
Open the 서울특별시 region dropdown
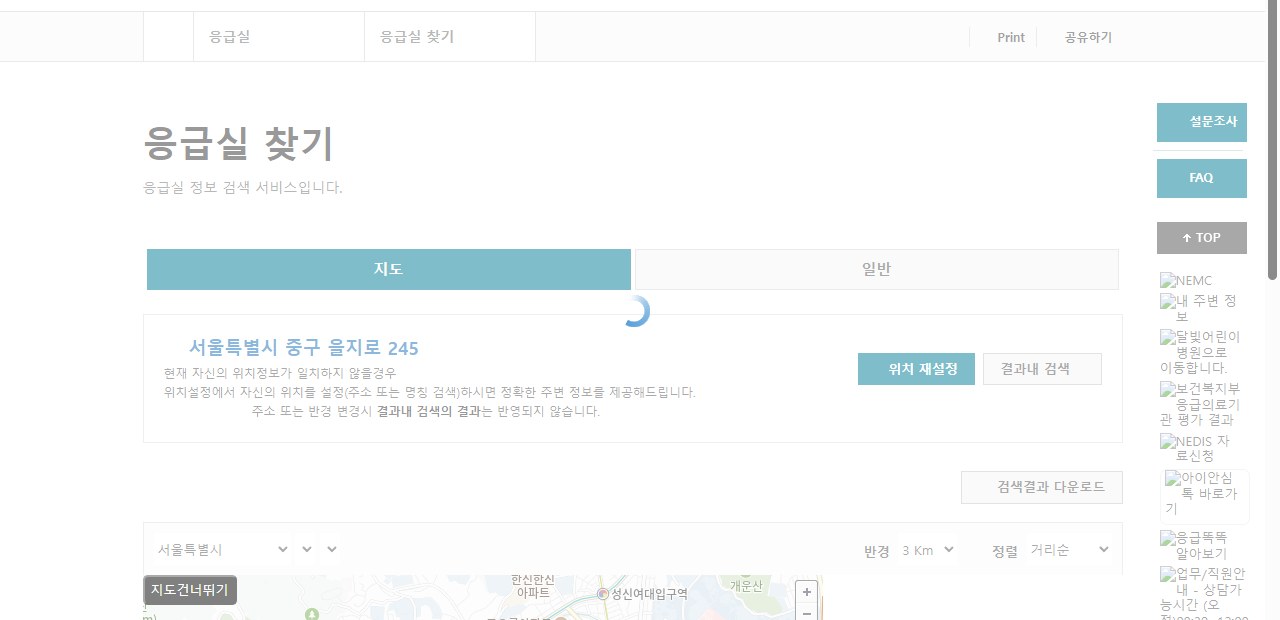pos(222,550)
